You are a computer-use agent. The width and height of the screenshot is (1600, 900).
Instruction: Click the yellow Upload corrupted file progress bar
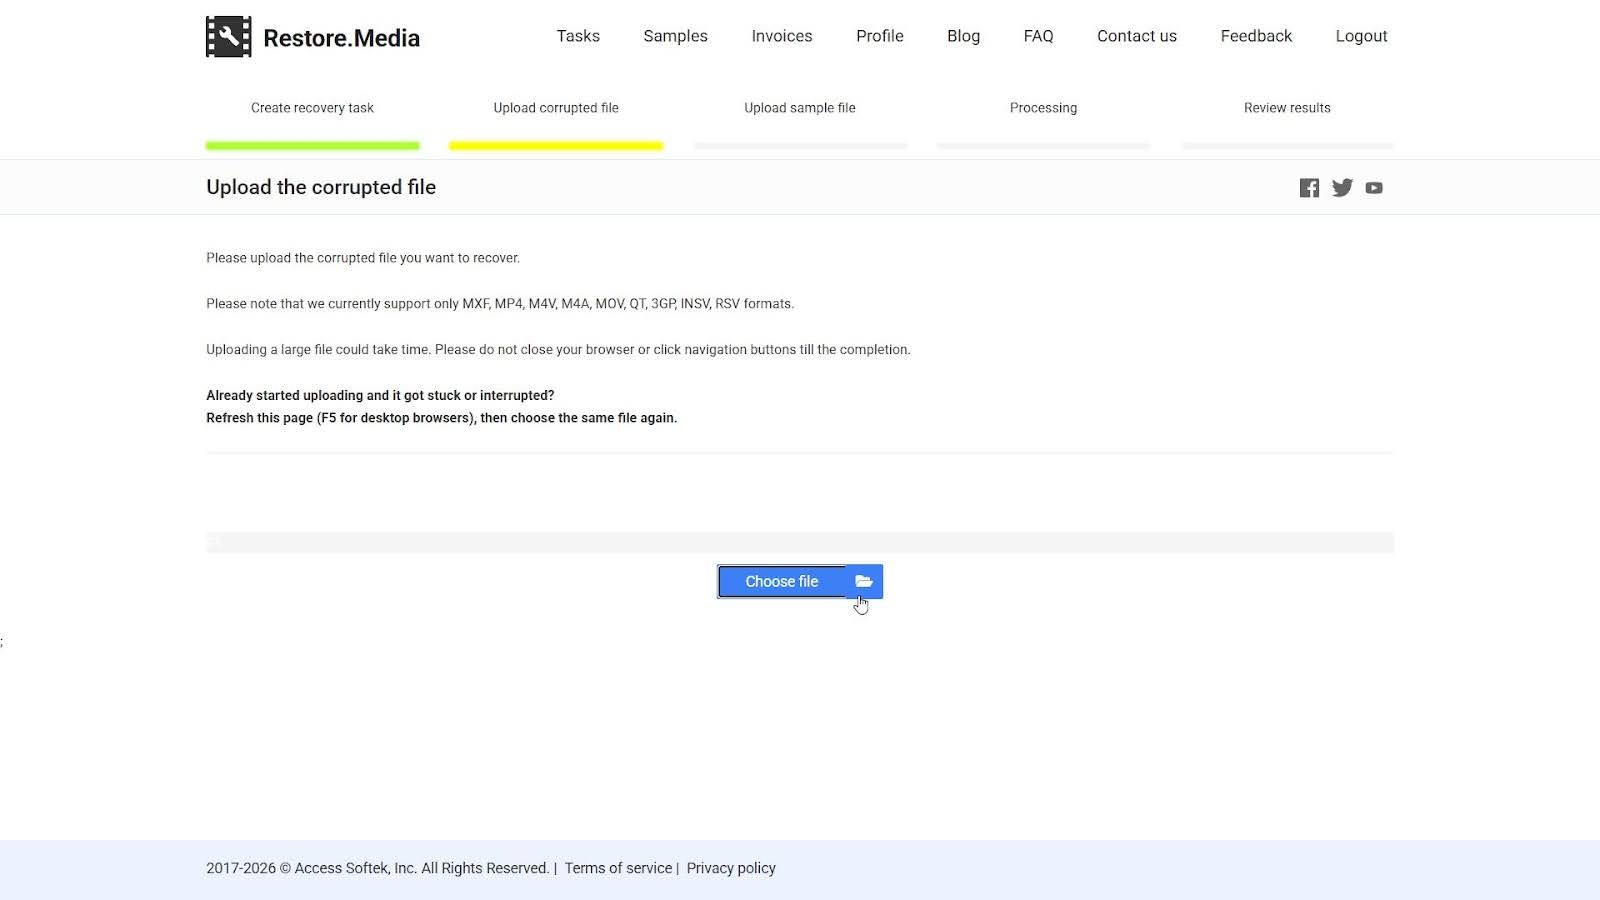click(556, 145)
